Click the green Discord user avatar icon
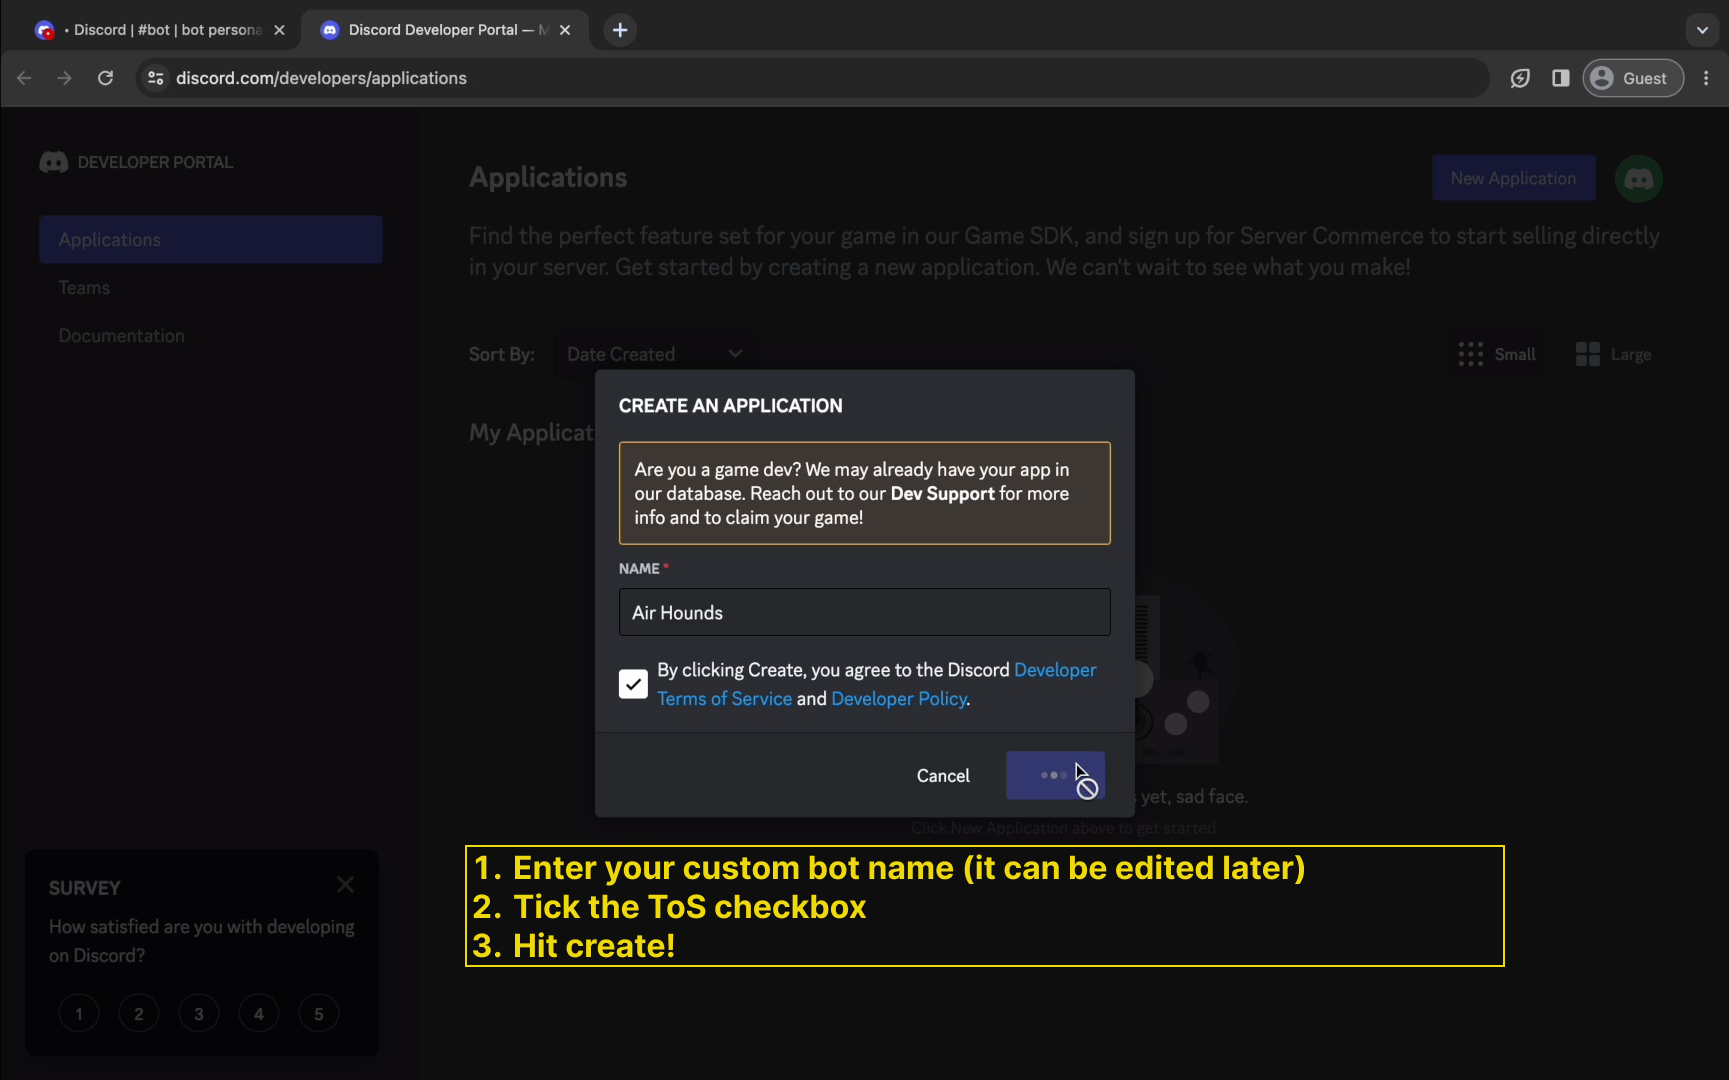This screenshot has height=1080, width=1729. click(1638, 179)
